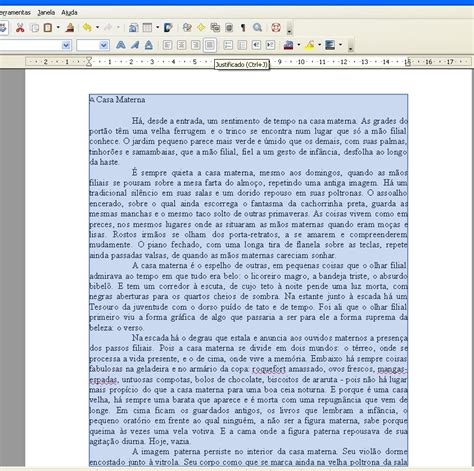Click the Insert Table icon

pos(147,28)
